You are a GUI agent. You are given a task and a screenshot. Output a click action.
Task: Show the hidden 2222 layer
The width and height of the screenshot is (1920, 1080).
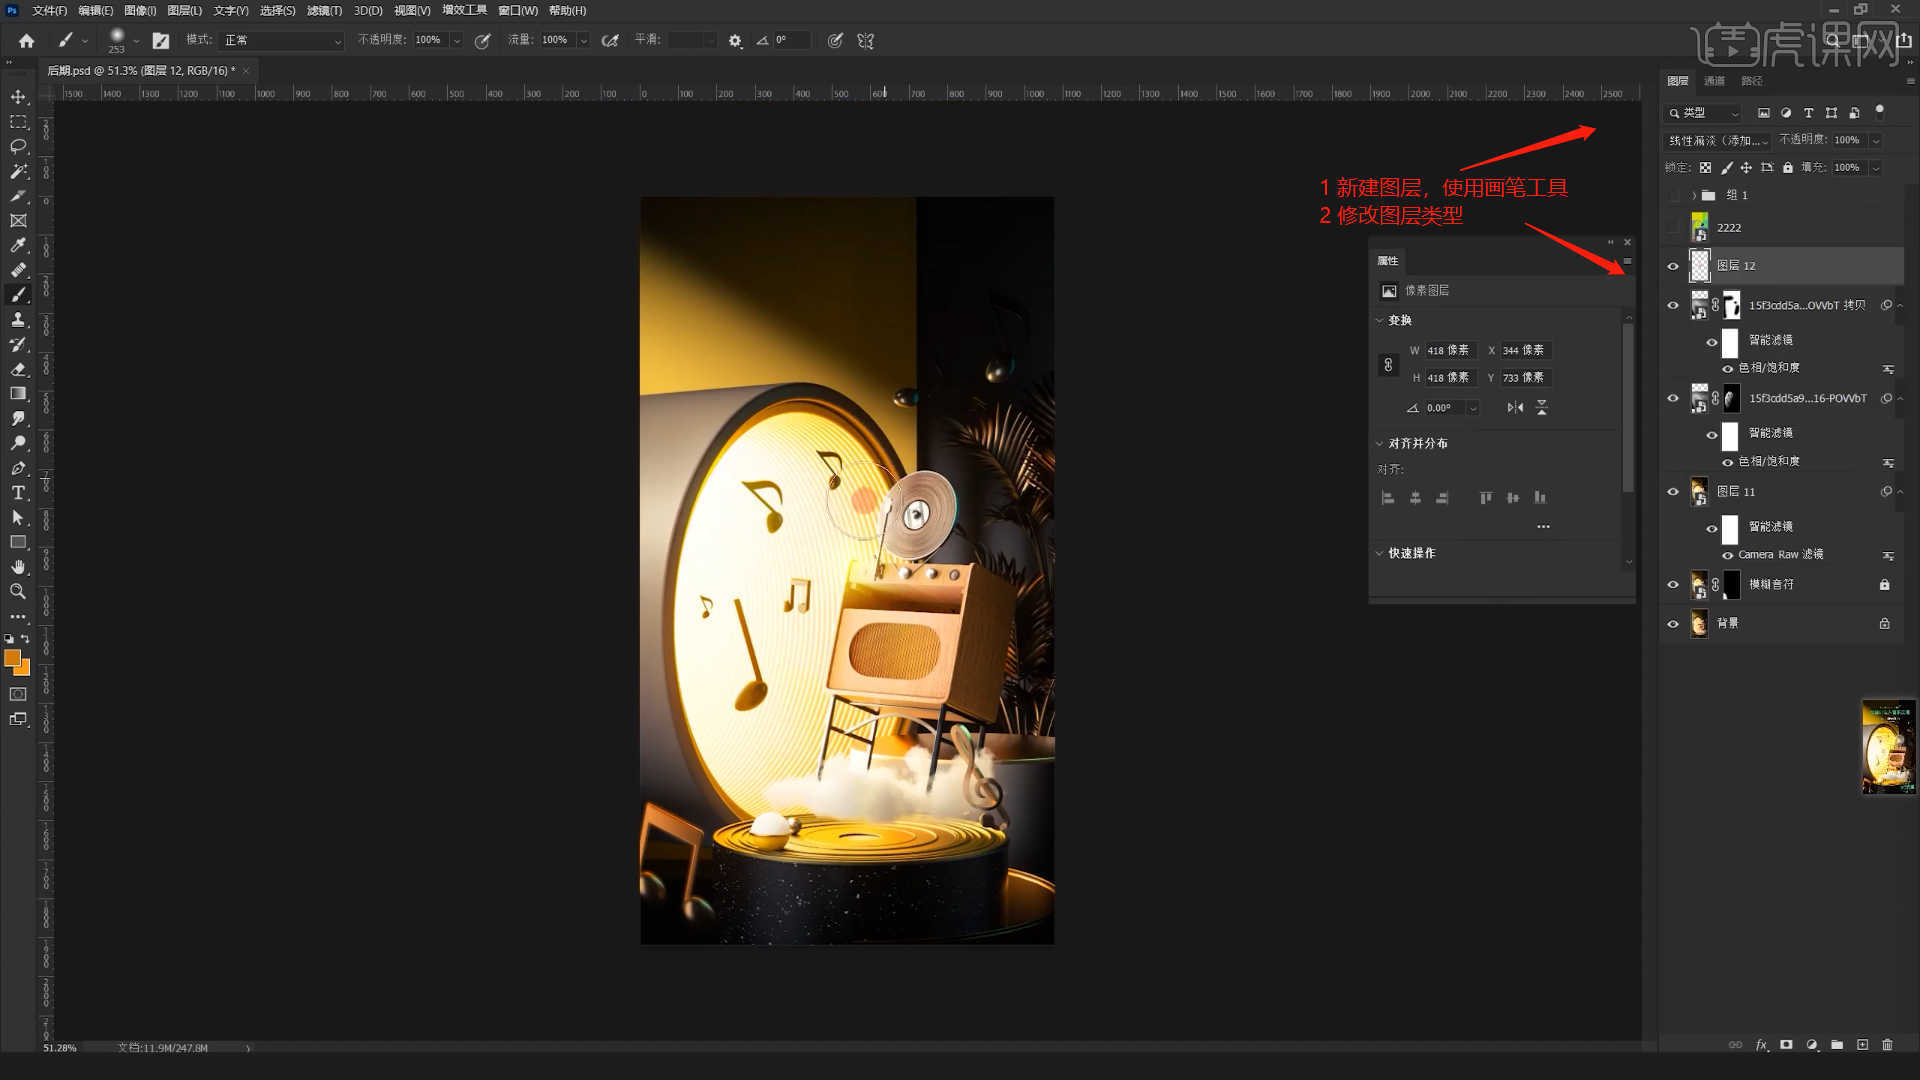pyautogui.click(x=1673, y=228)
